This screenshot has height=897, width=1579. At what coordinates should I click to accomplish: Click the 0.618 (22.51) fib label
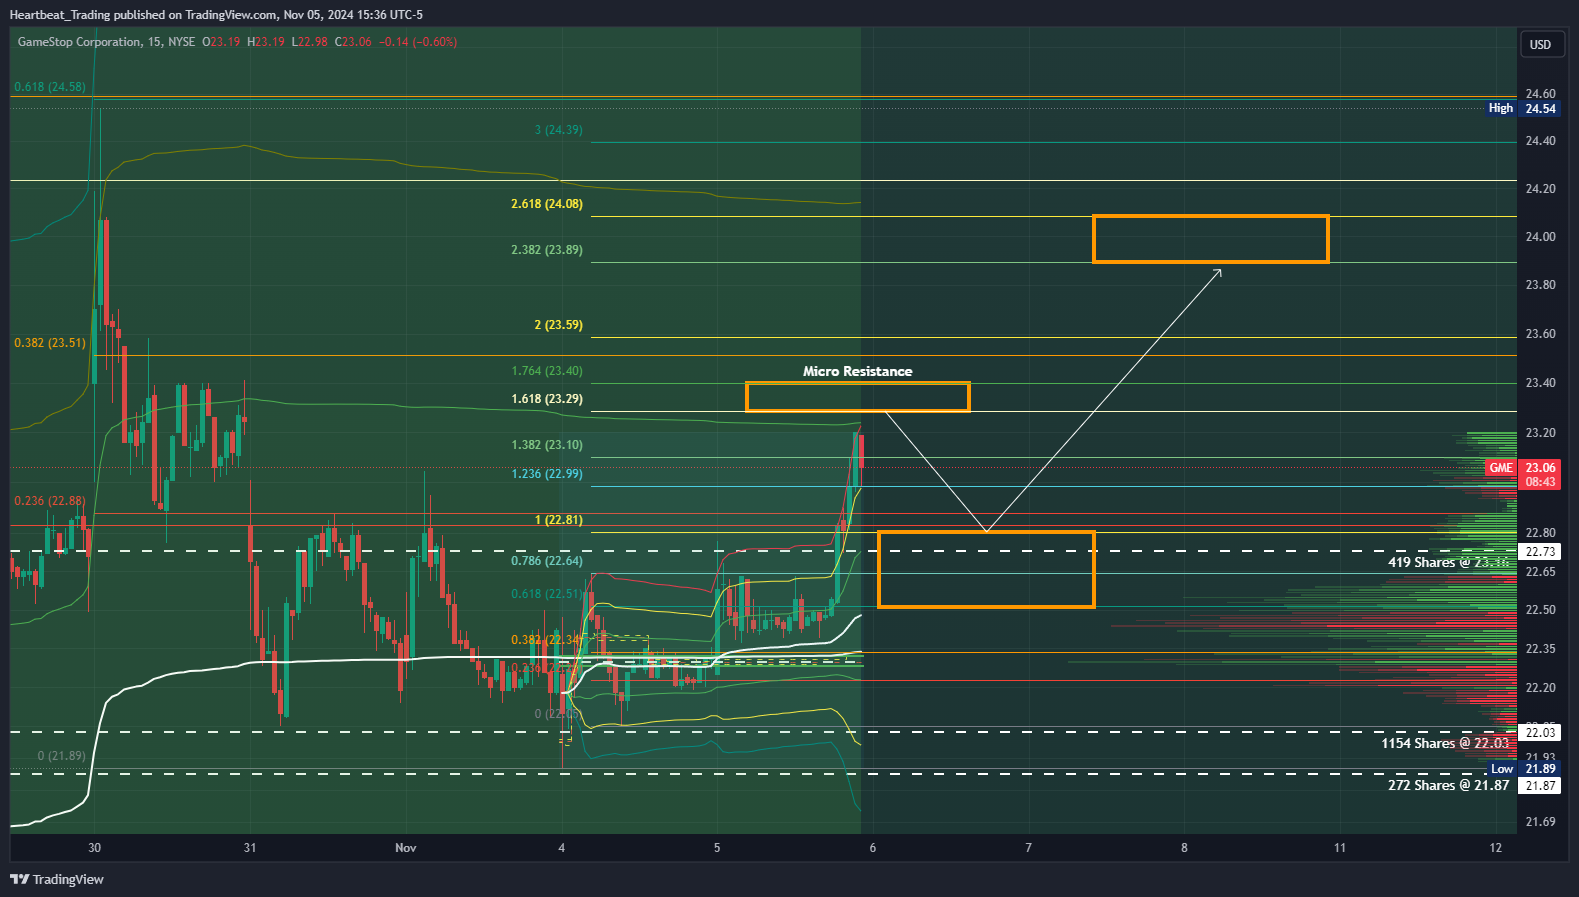(x=547, y=594)
